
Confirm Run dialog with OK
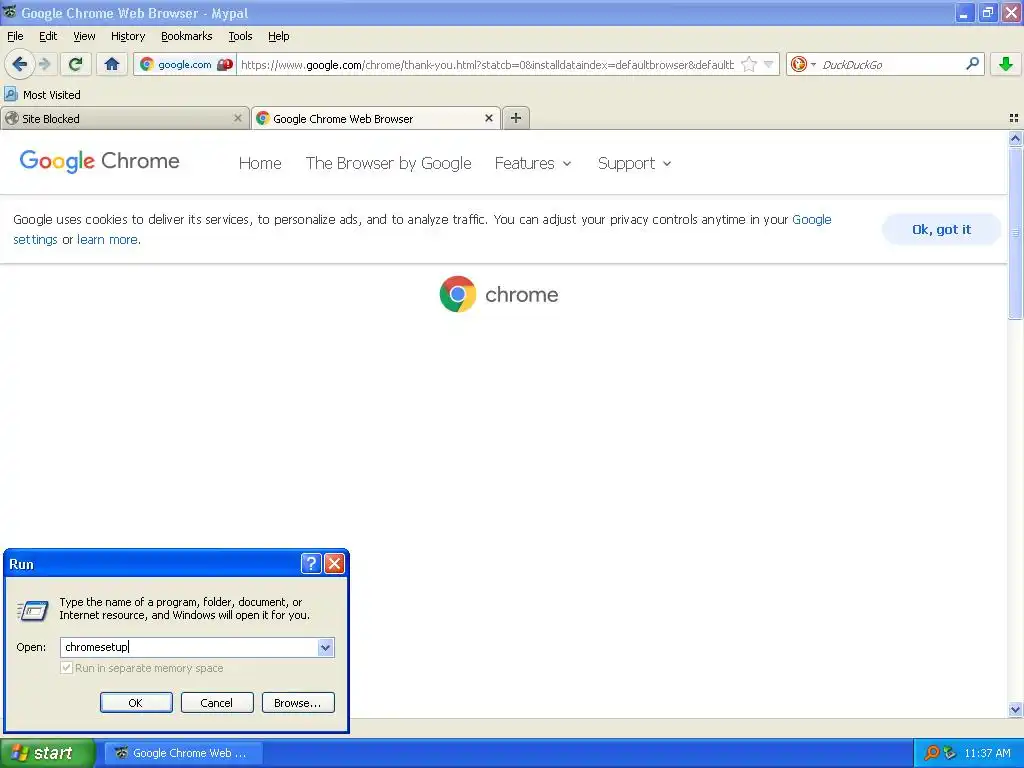(136, 703)
